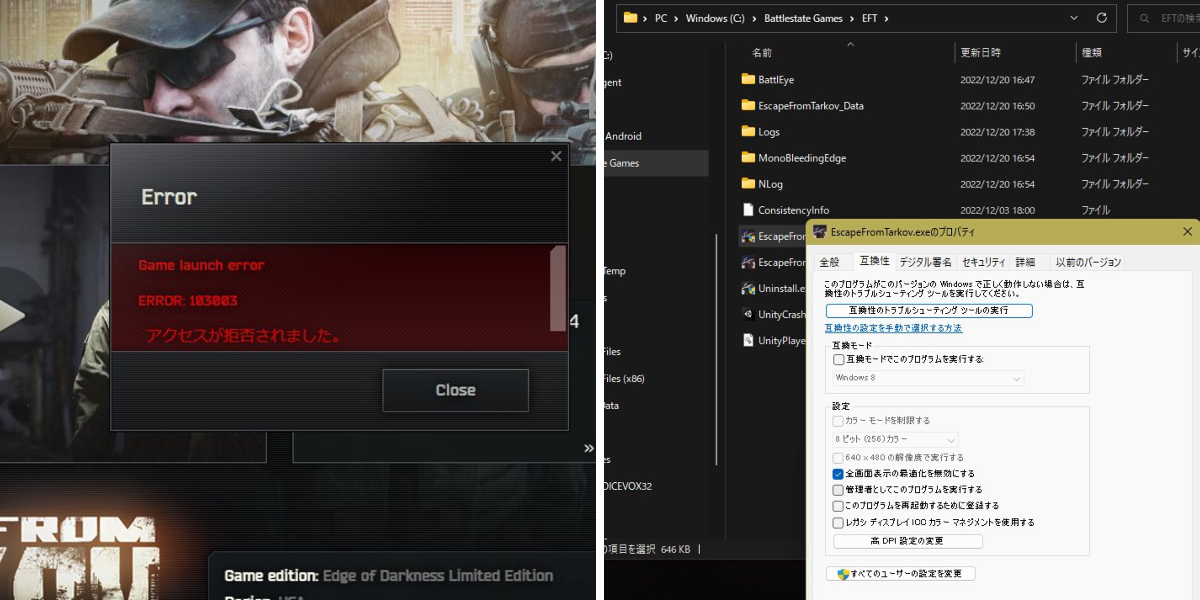Expand the chevron after Battlestate Games in path

pyautogui.click(x=854, y=18)
